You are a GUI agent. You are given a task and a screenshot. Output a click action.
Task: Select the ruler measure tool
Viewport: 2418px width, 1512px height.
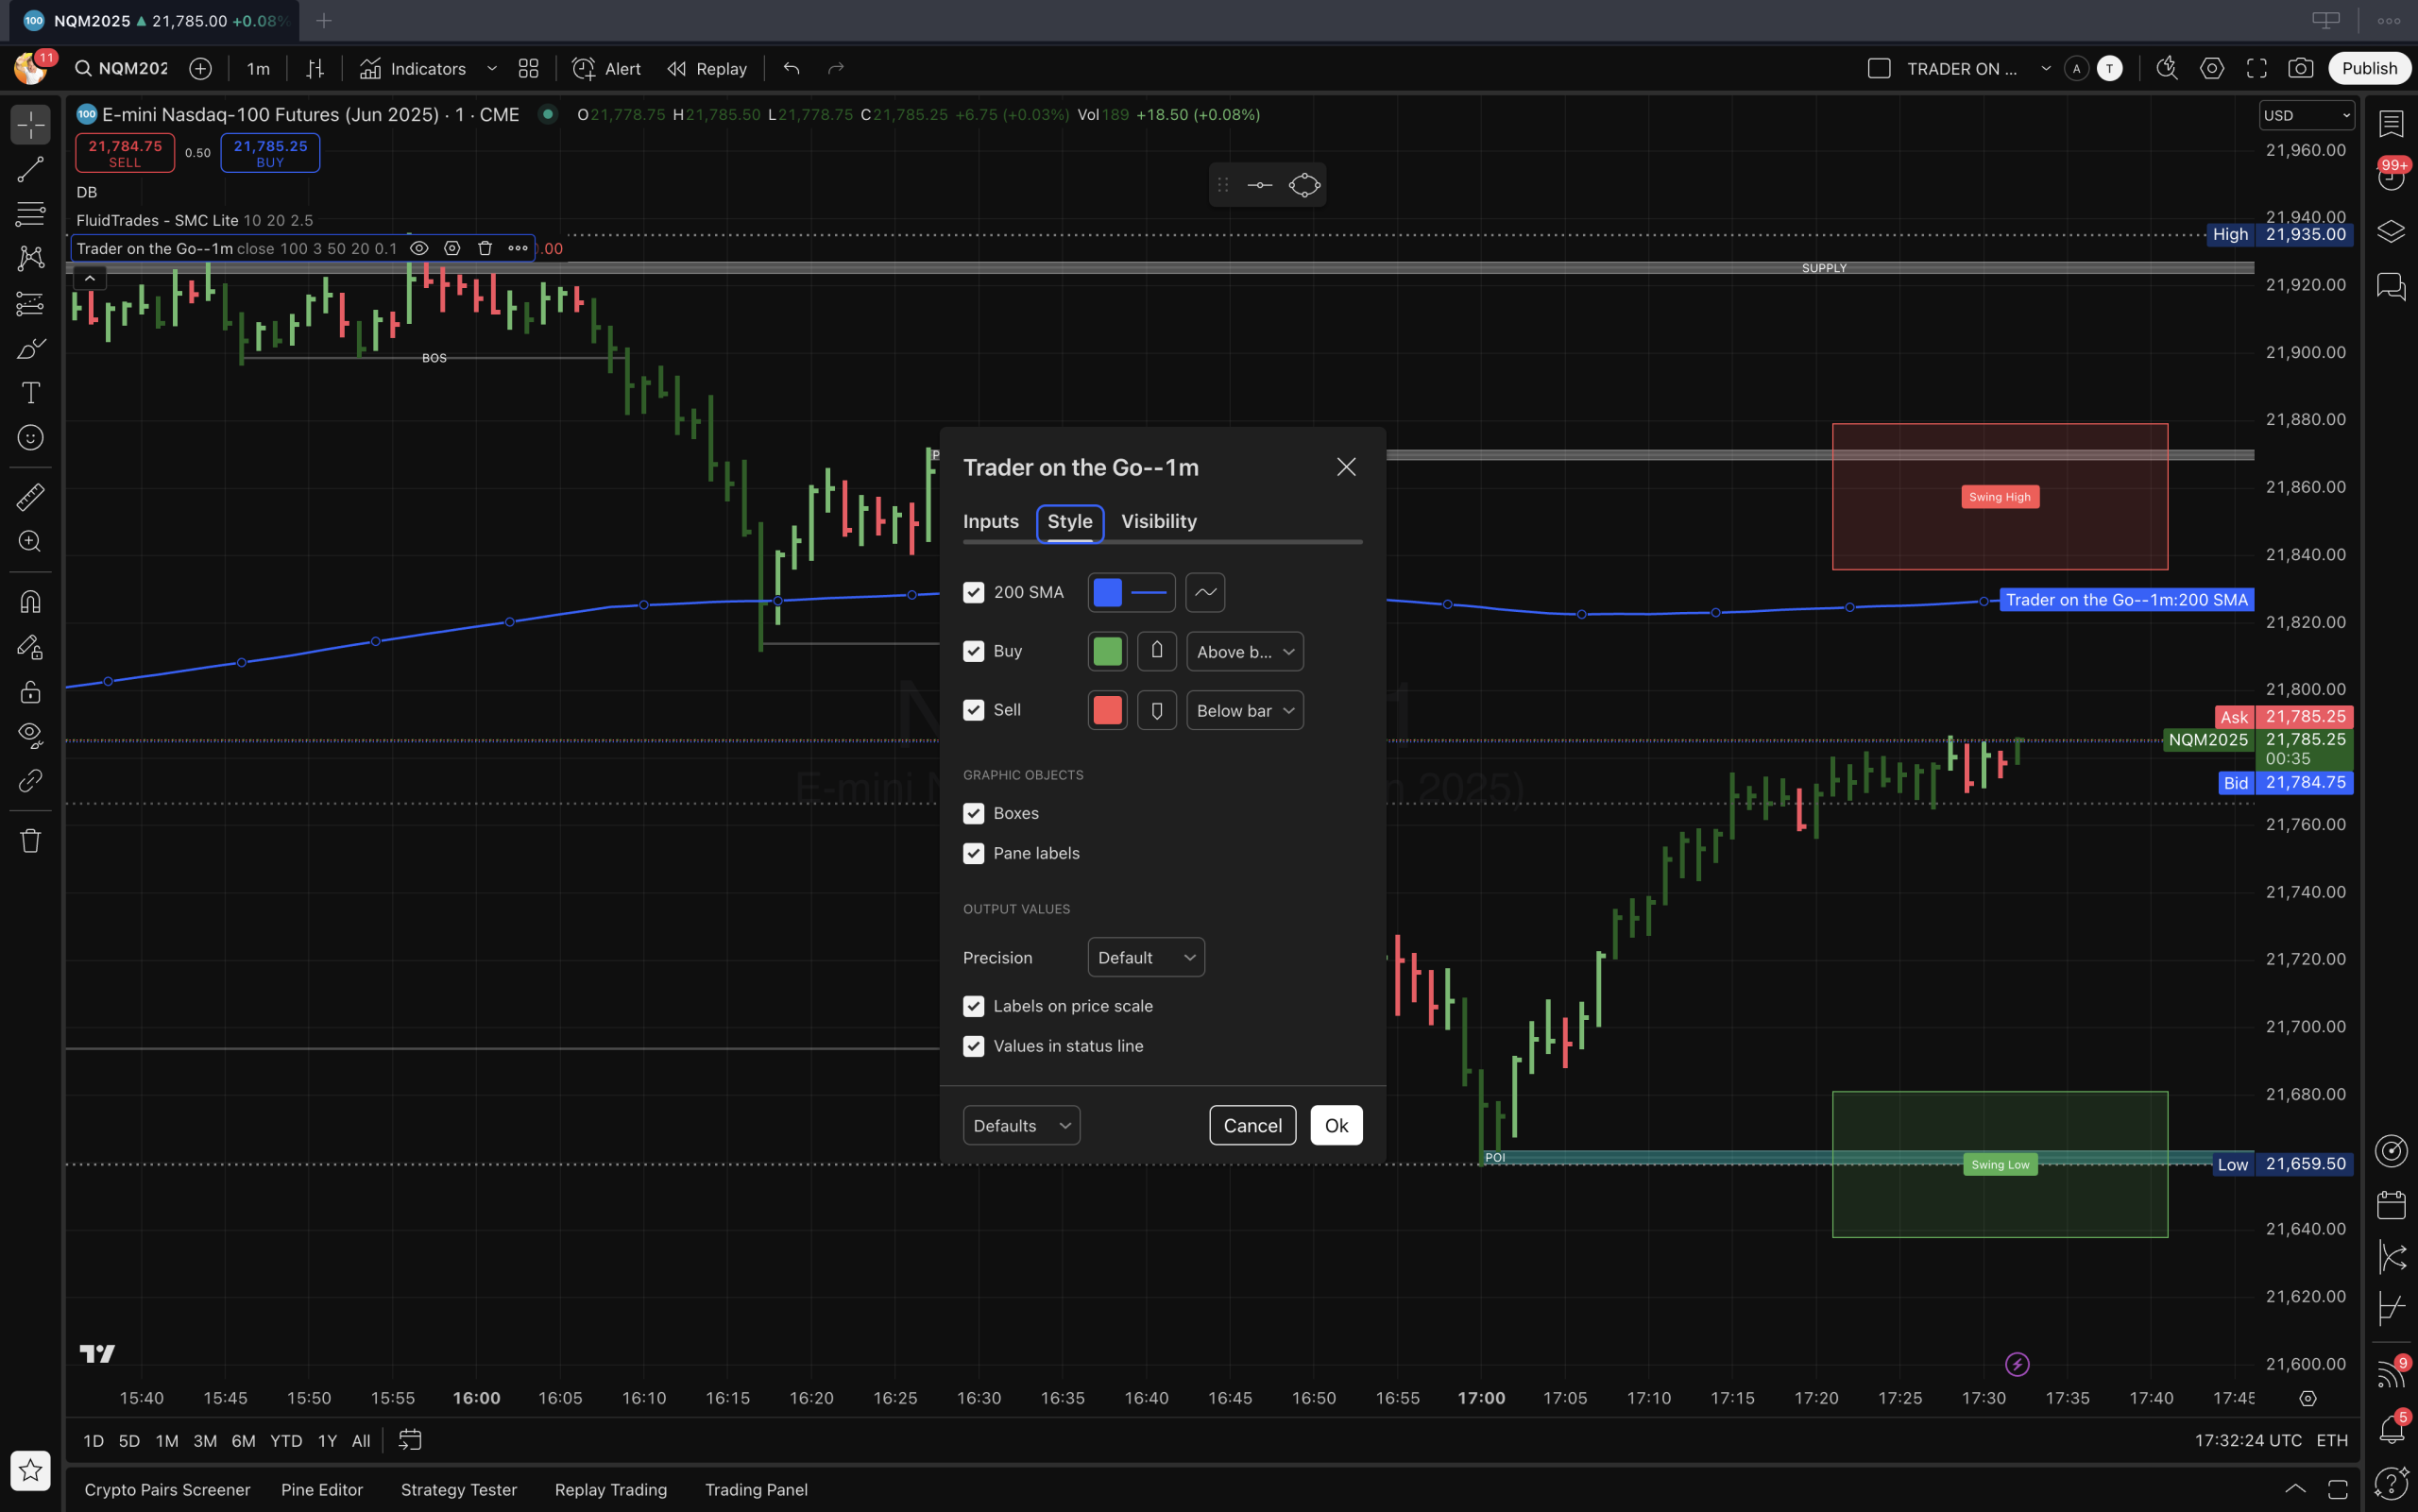31,497
